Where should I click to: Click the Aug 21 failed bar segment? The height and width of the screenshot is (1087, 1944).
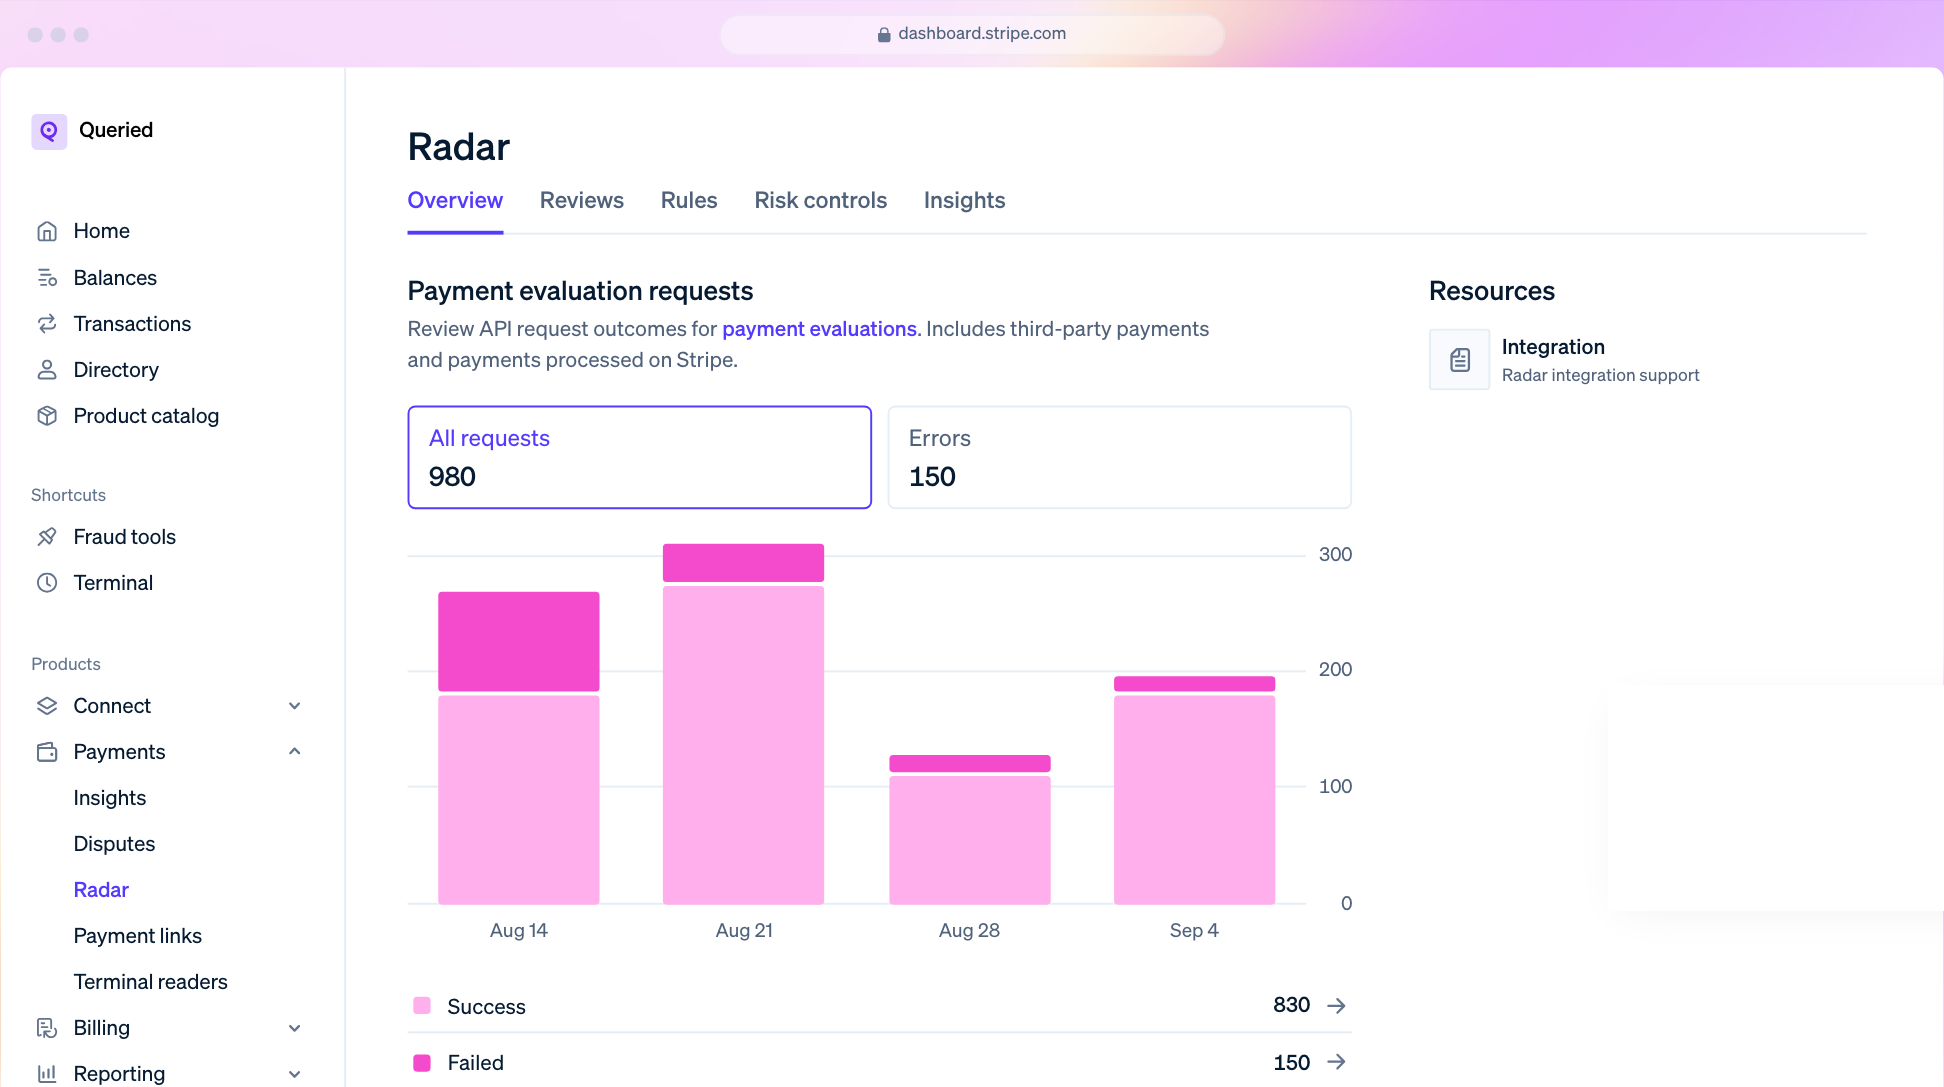click(744, 563)
